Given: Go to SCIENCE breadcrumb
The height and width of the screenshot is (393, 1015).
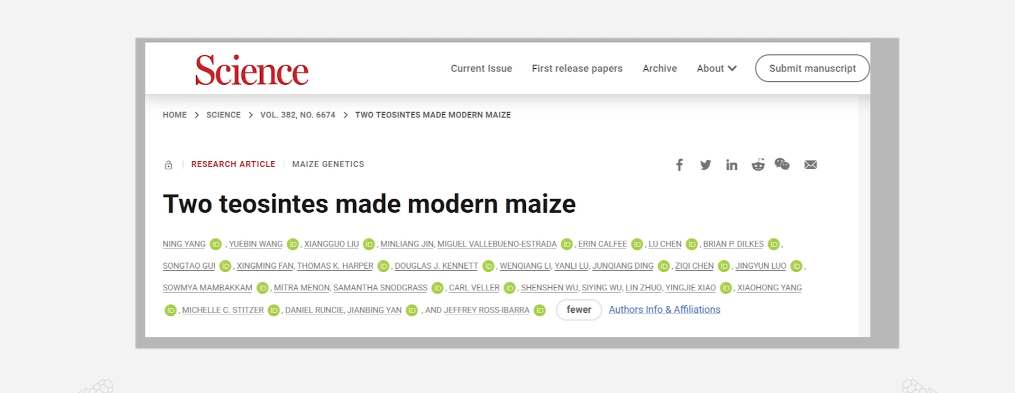Looking at the screenshot, I should (223, 115).
